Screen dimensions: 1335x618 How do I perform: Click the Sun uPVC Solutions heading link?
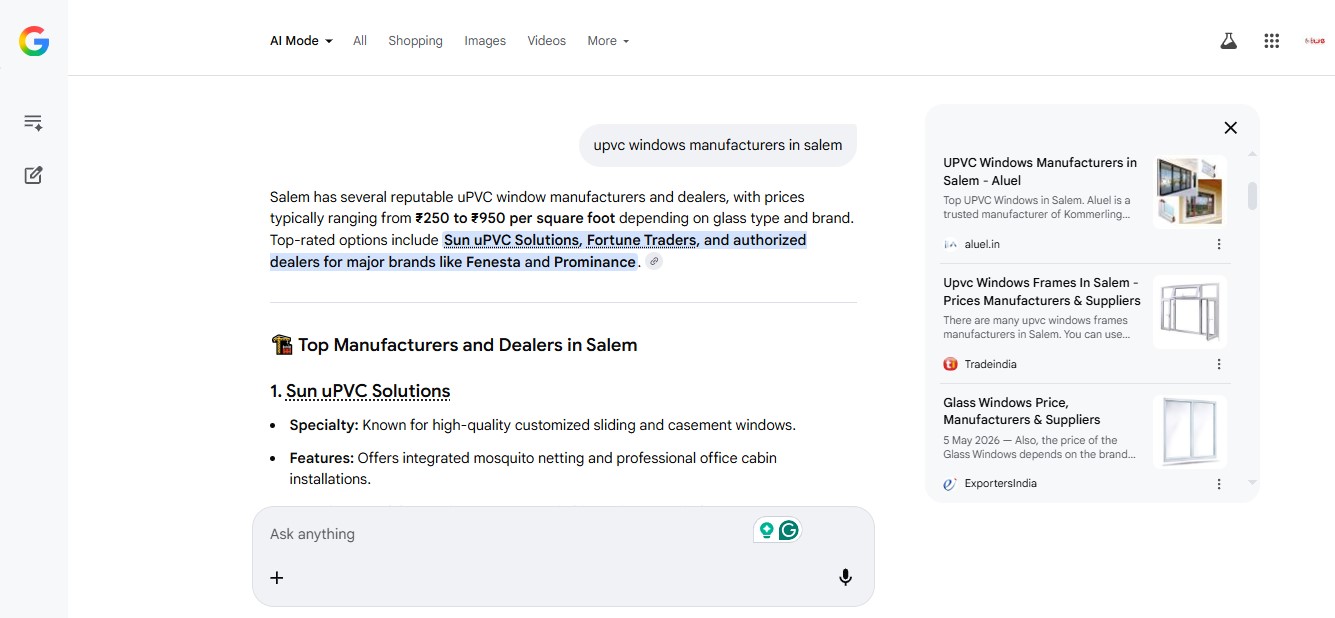tap(368, 391)
